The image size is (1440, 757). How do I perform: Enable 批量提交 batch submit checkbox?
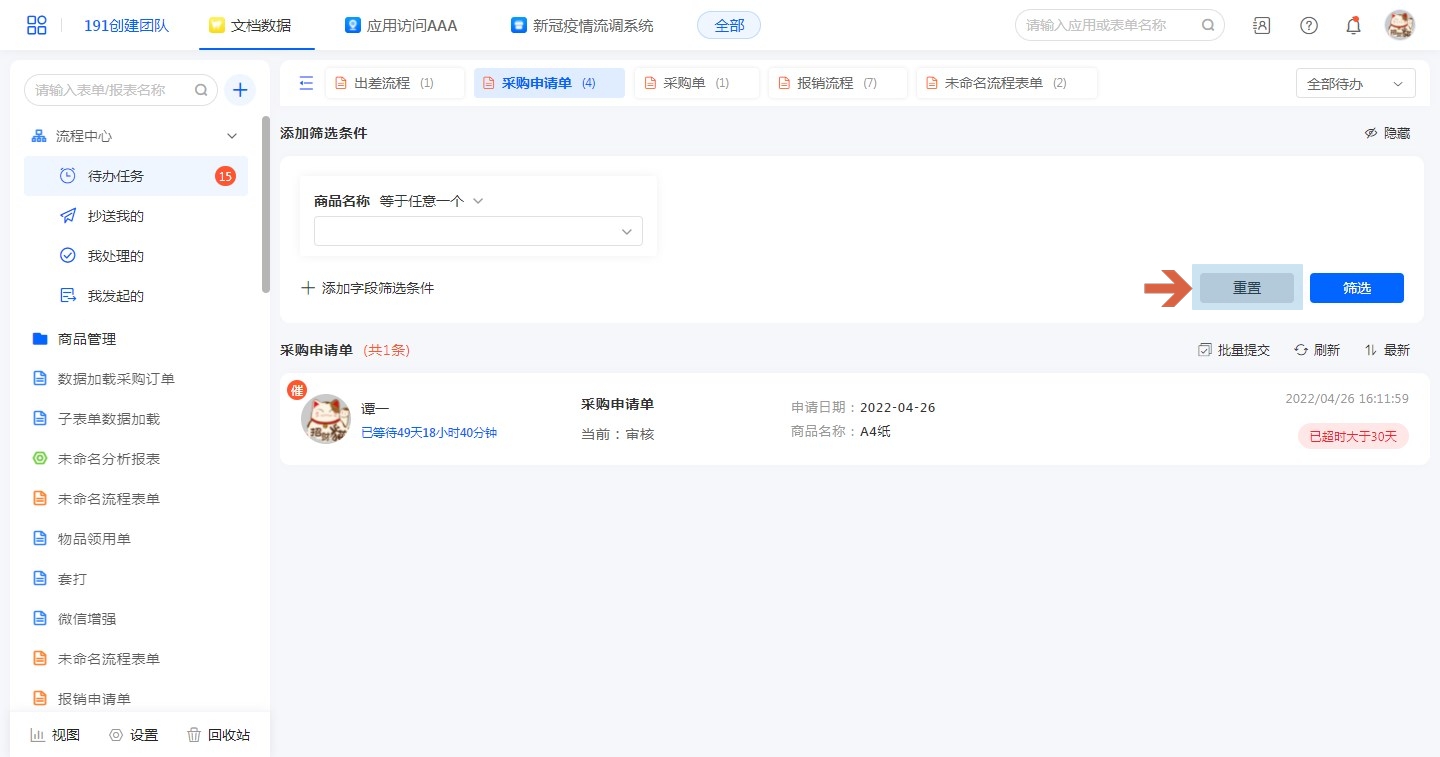(1234, 350)
